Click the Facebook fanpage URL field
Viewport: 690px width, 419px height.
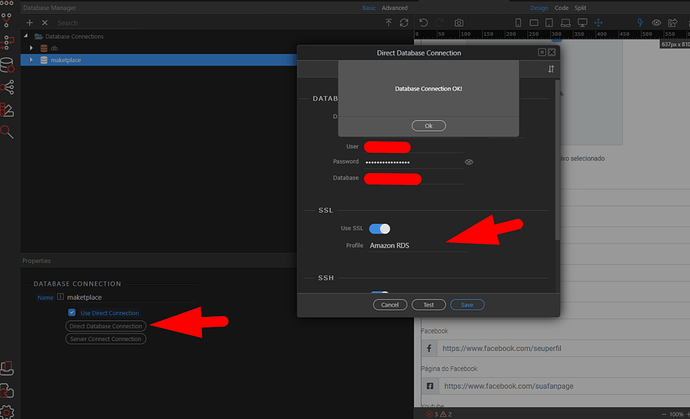pyautogui.click(x=563, y=386)
